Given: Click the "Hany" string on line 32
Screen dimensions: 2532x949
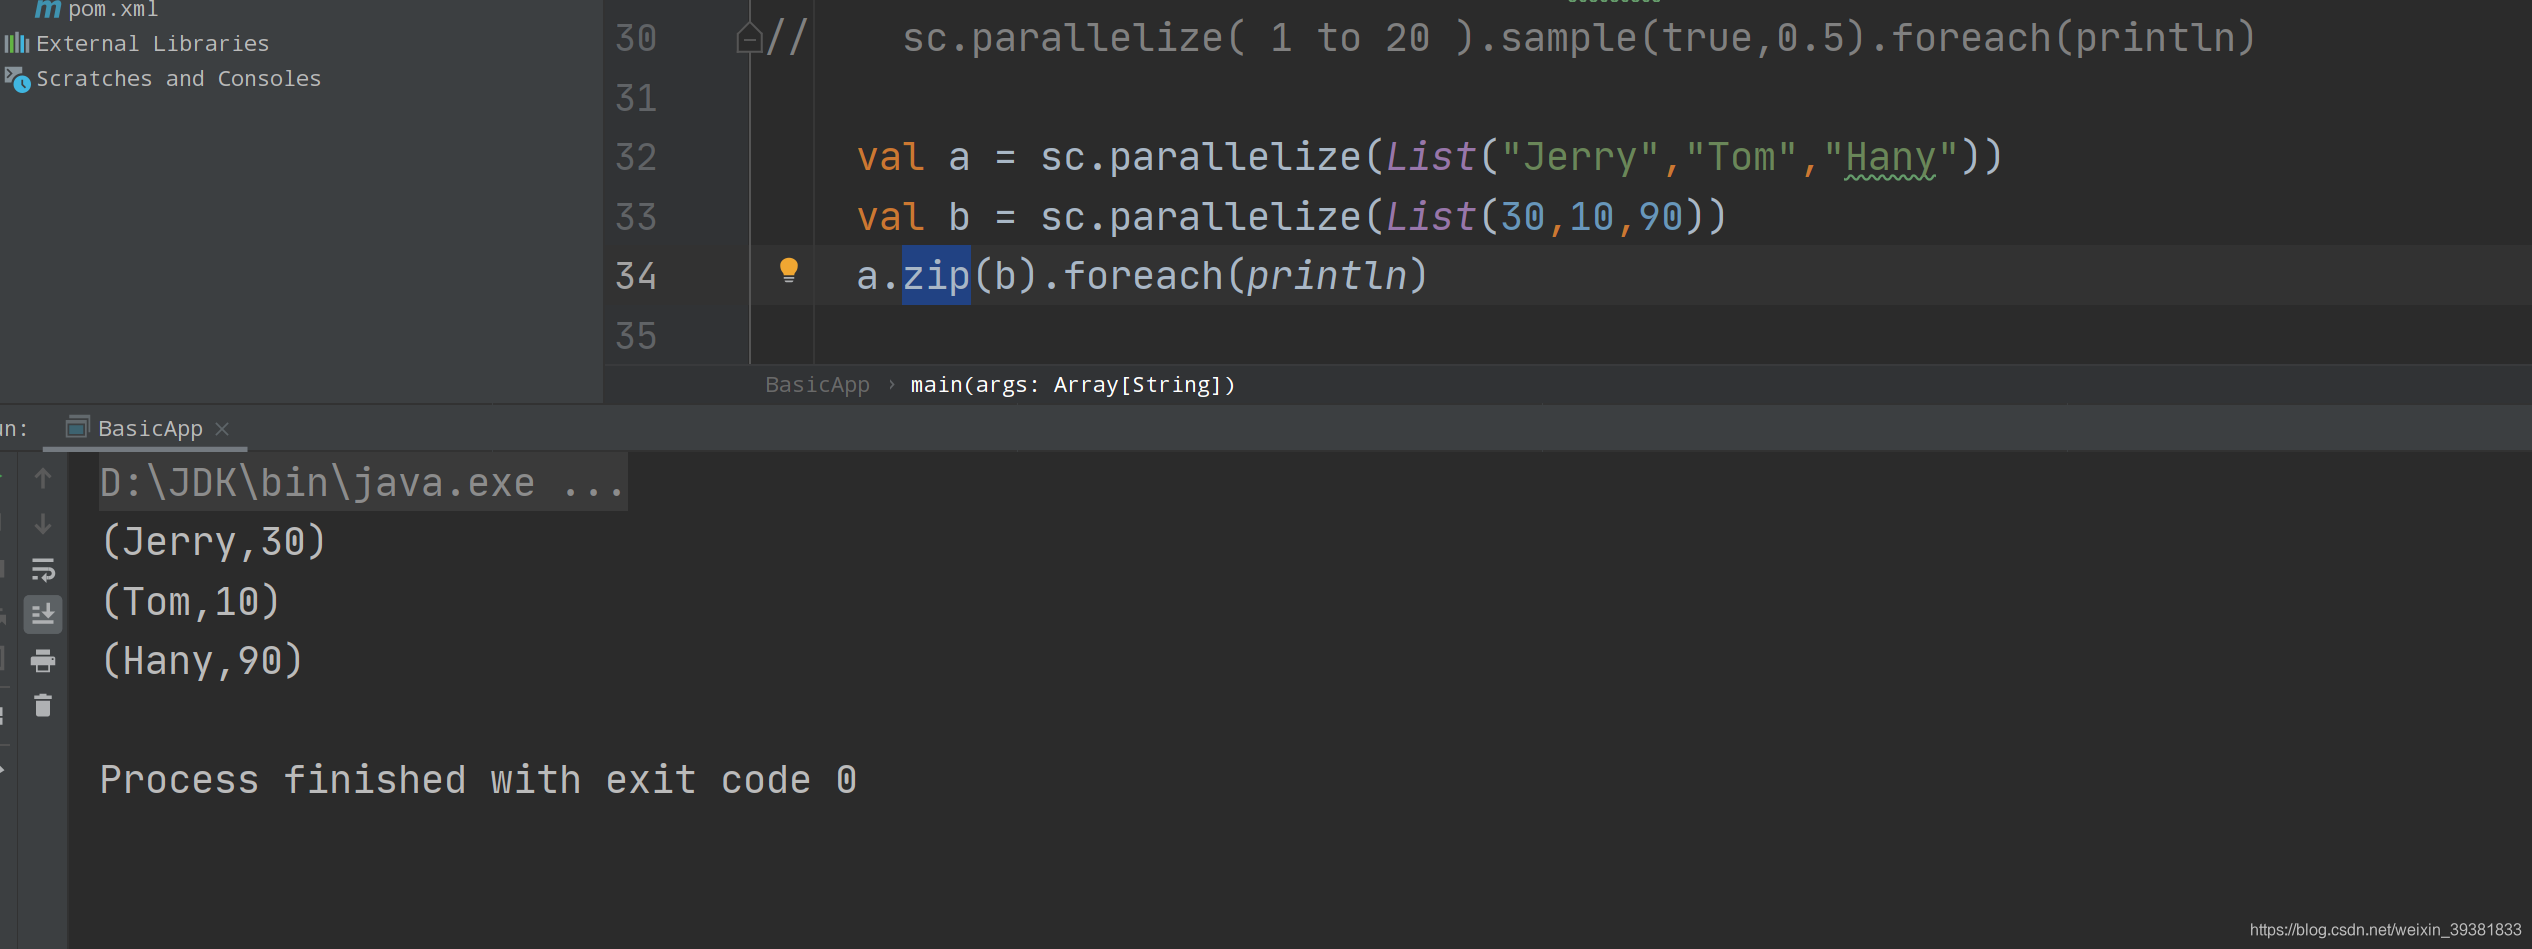Looking at the screenshot, I should tap(1890, 158).
